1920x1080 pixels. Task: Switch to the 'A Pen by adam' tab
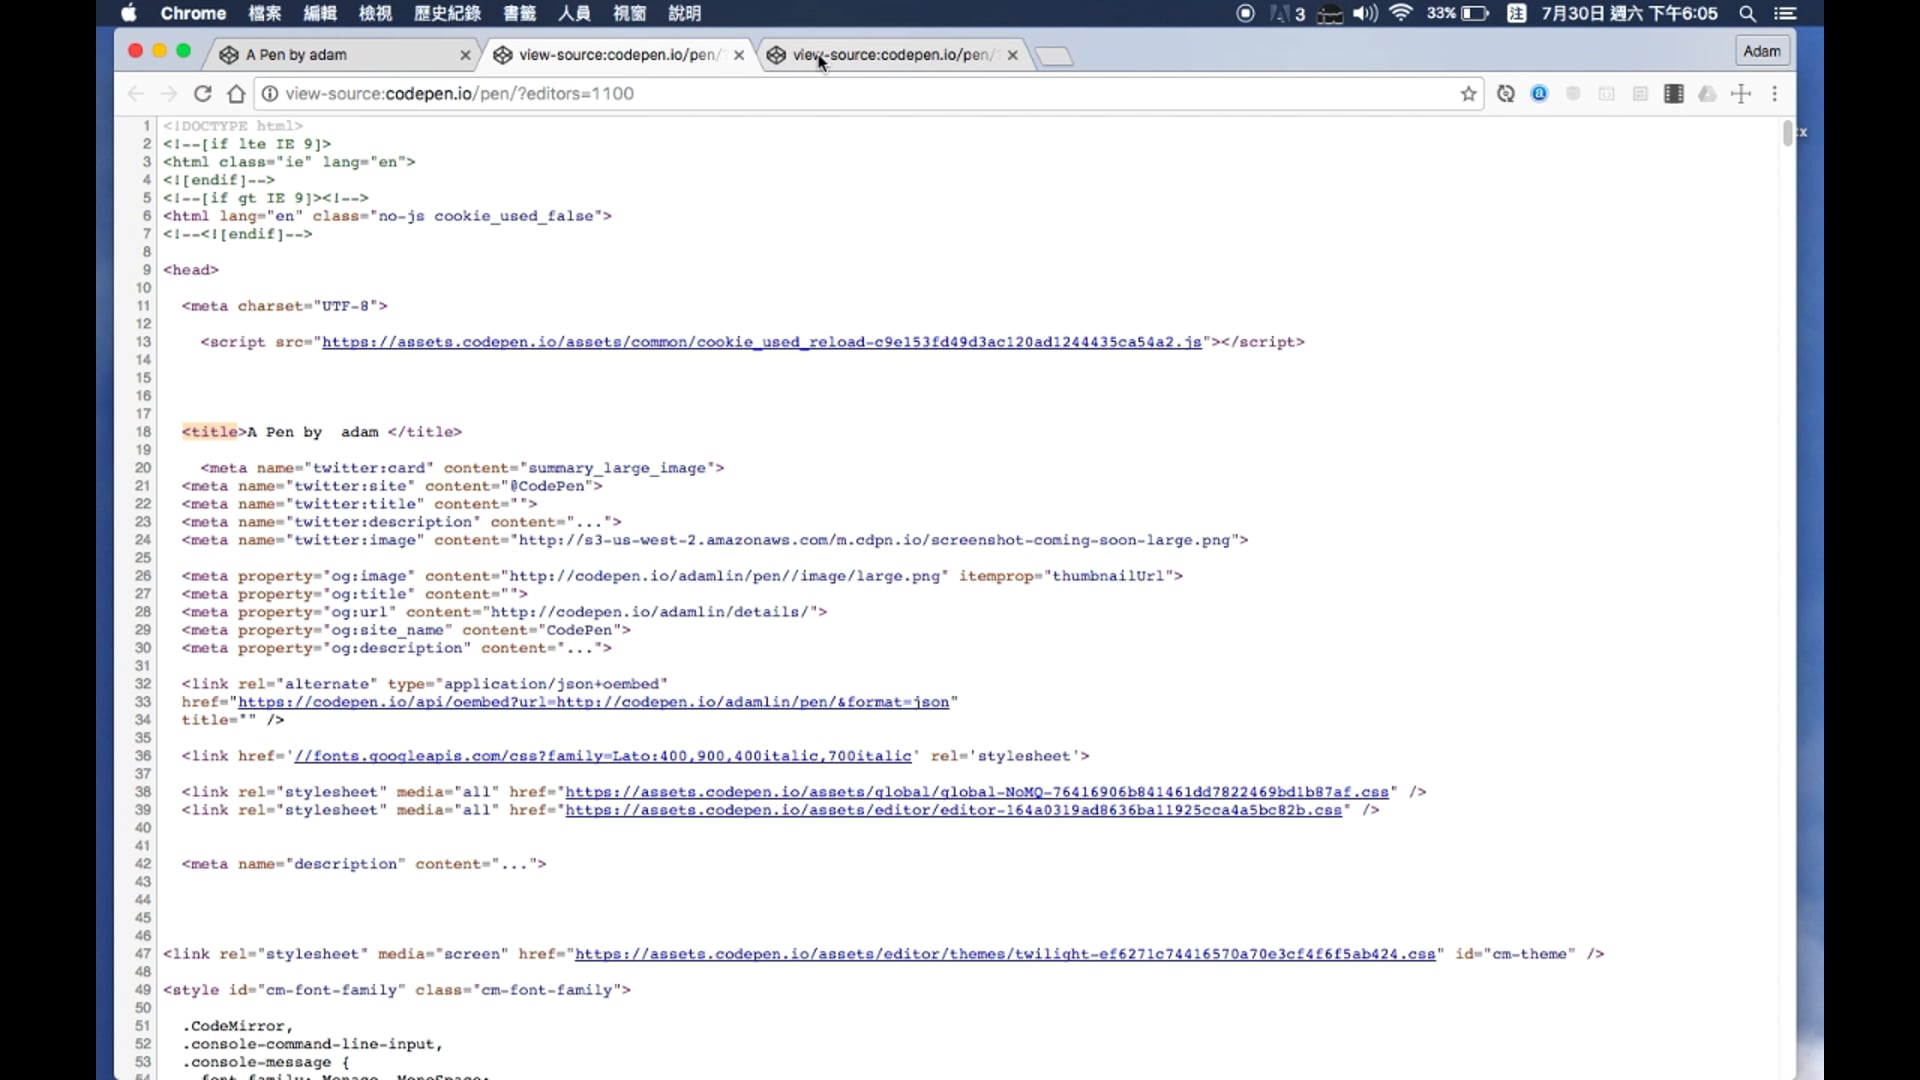pyautogui.click(x=330, y=54)
